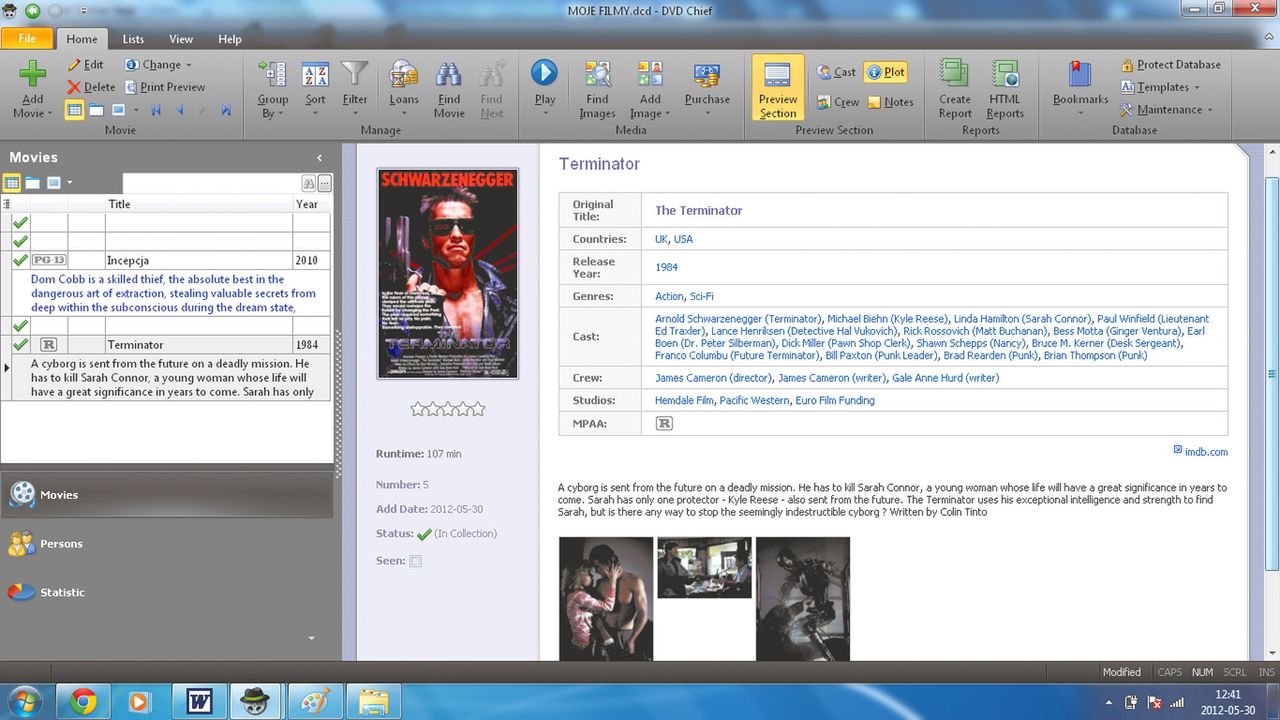Open the File menu
Viewport: 1280px width, 720px height.
[x=27, y=38]
